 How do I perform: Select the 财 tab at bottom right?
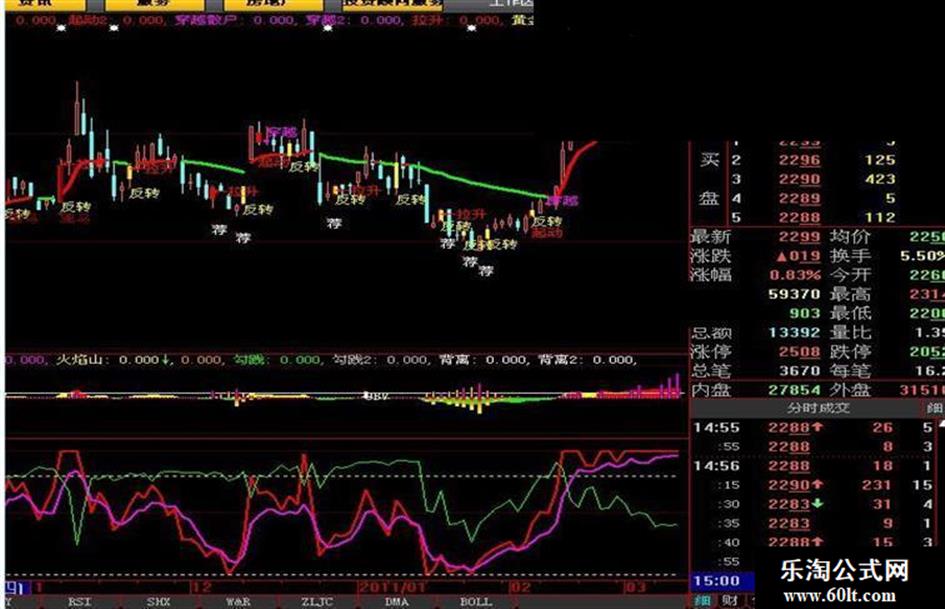point(730,601)
